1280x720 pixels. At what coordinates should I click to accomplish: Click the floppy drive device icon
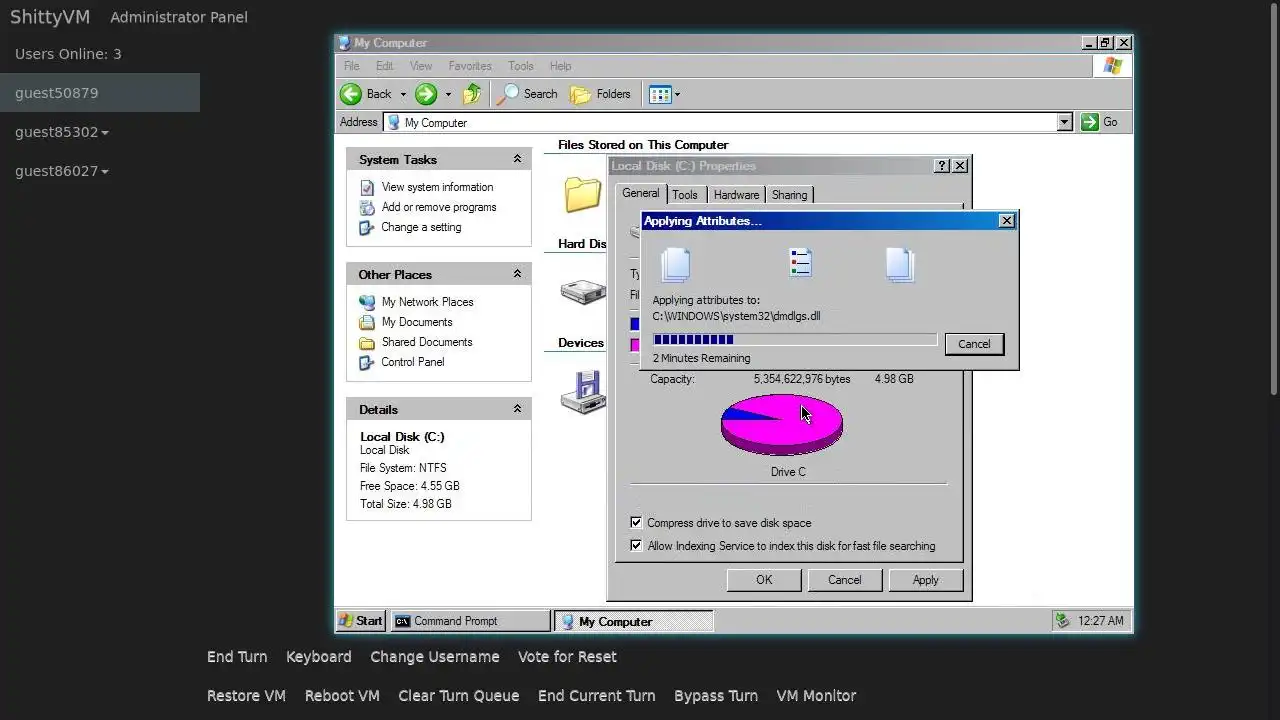584,393
